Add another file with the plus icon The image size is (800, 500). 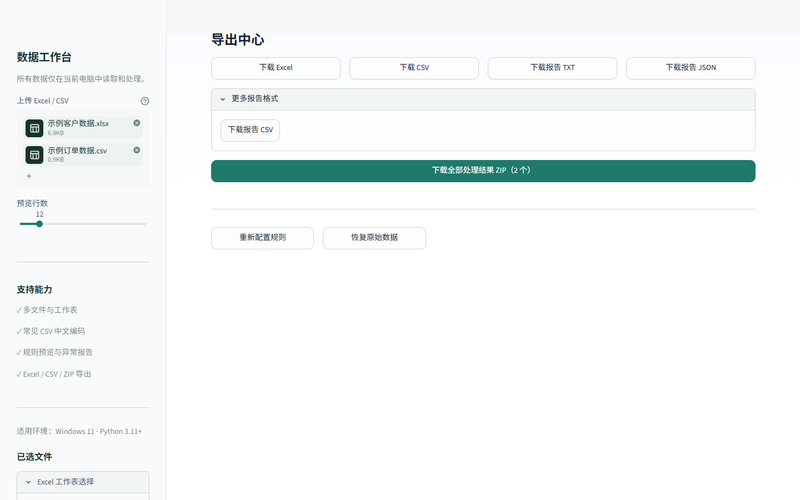pos(29,176)
